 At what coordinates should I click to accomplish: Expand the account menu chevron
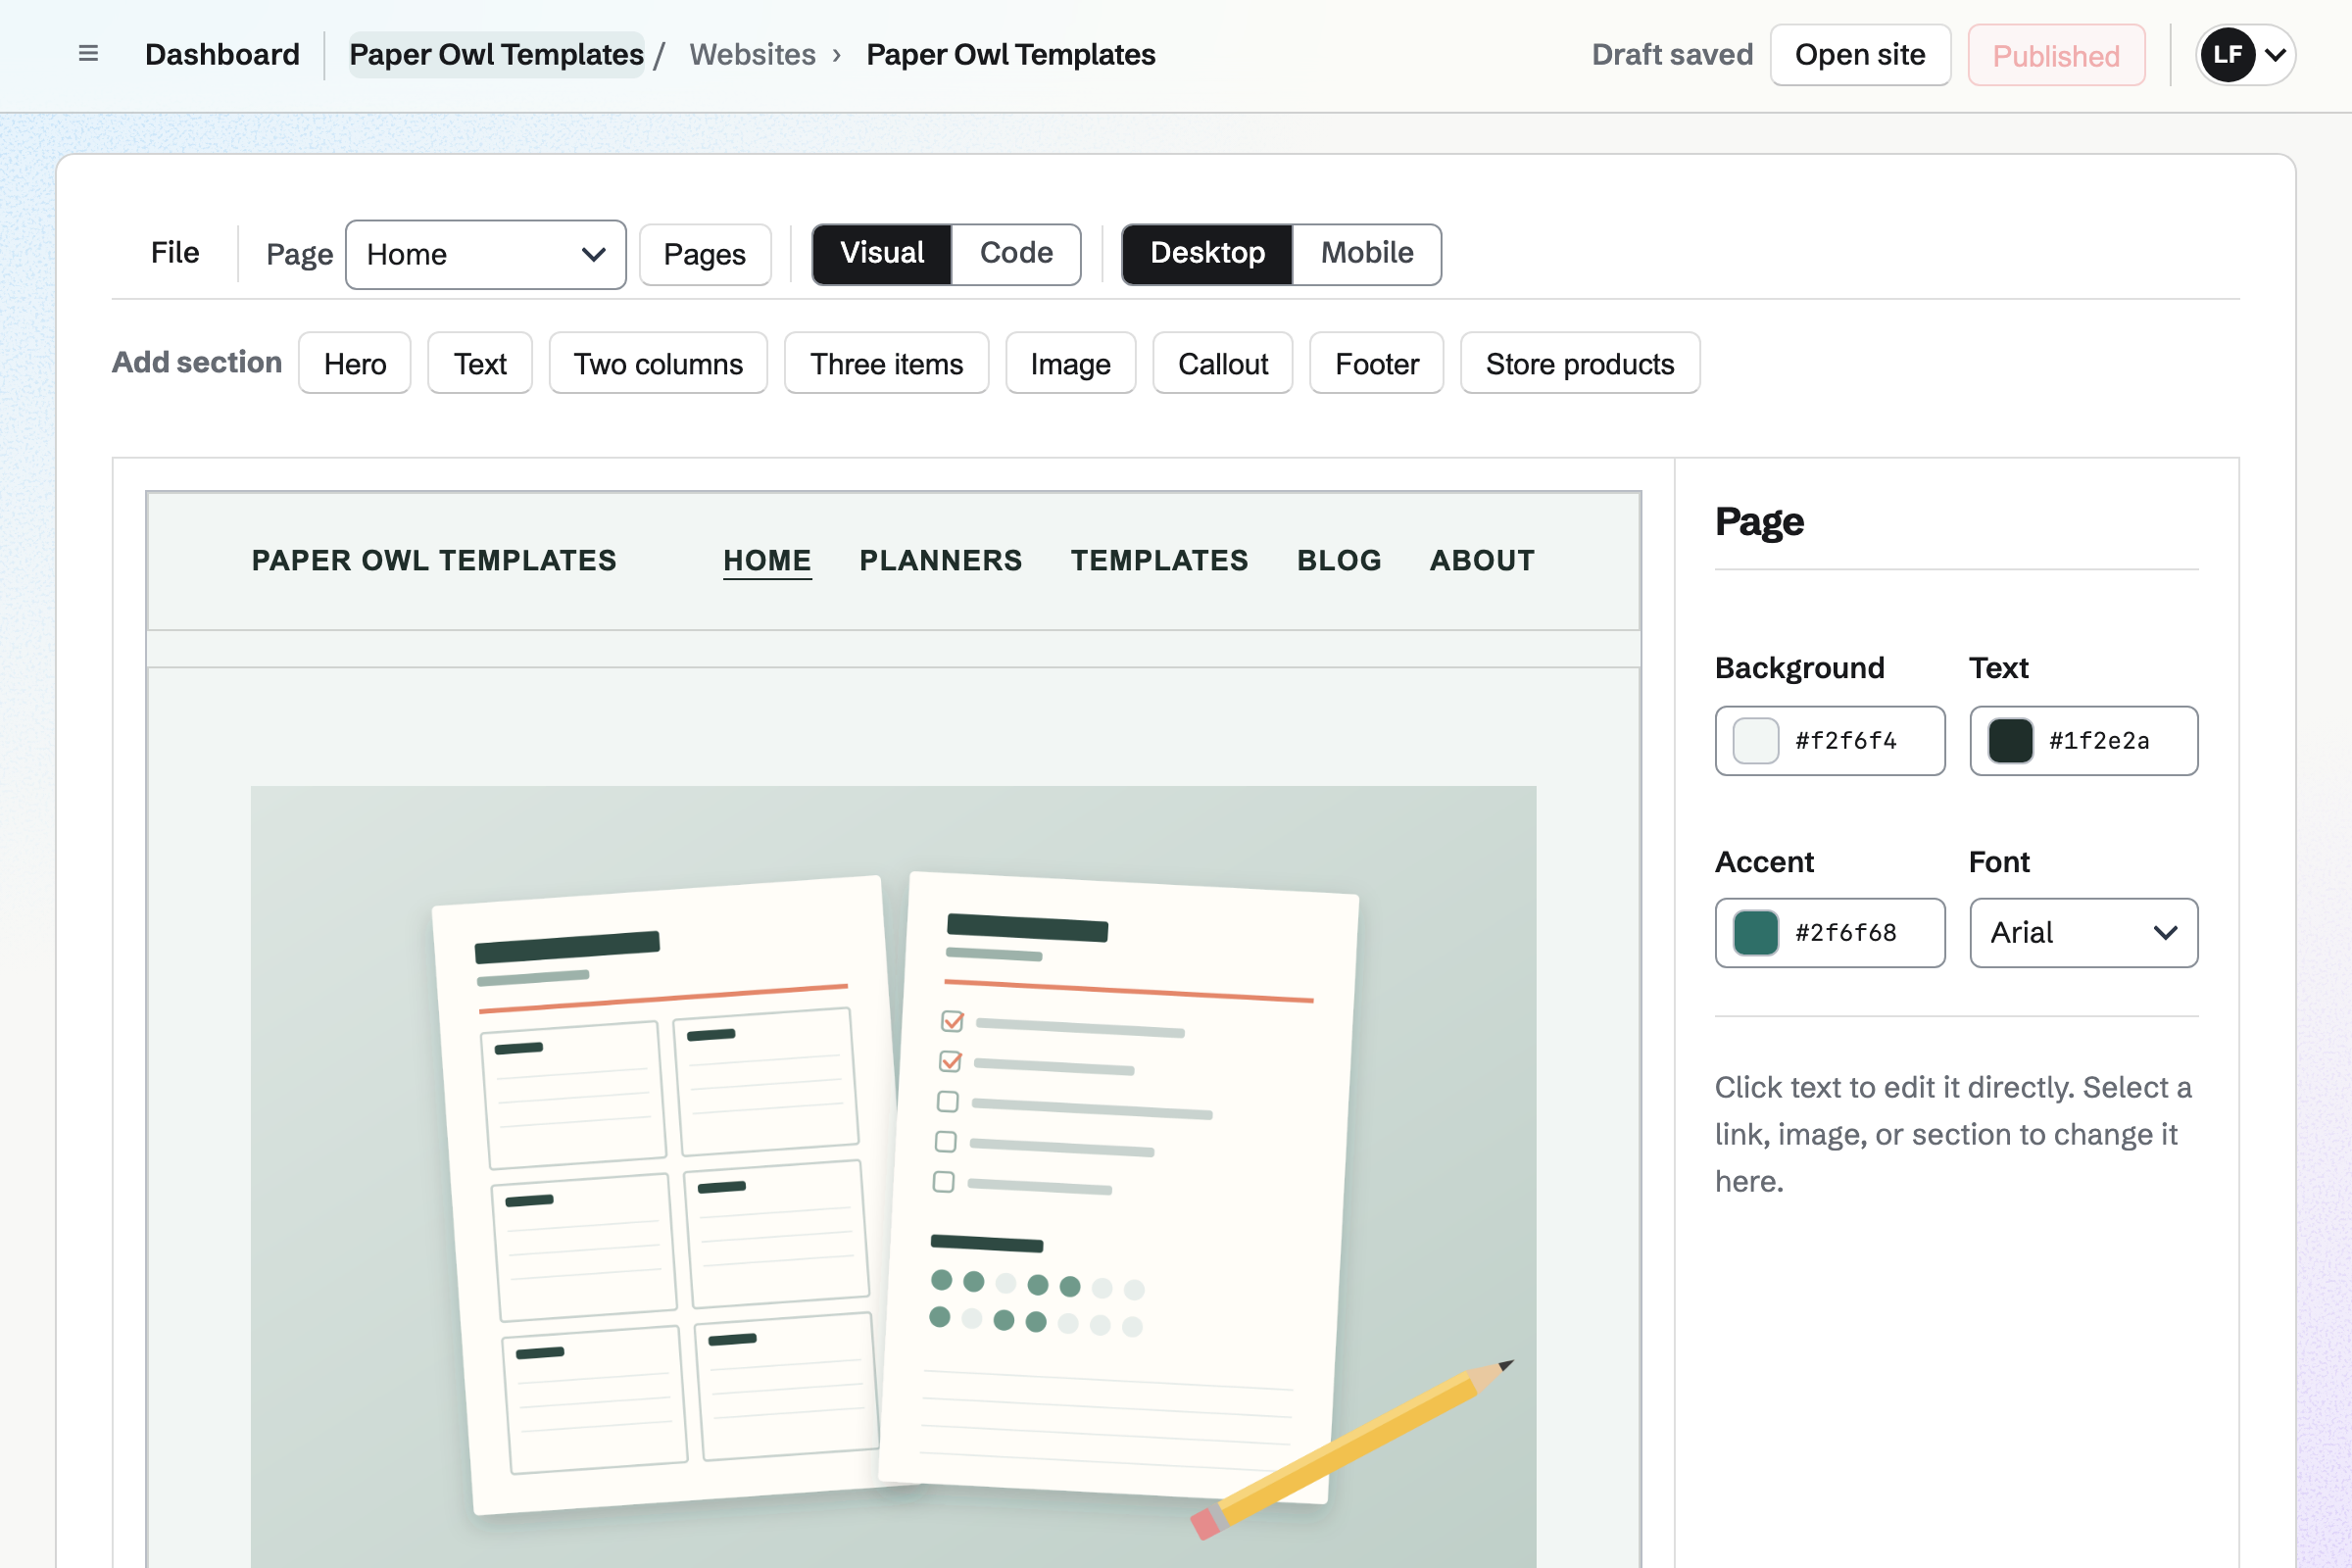pos(2275,54)
